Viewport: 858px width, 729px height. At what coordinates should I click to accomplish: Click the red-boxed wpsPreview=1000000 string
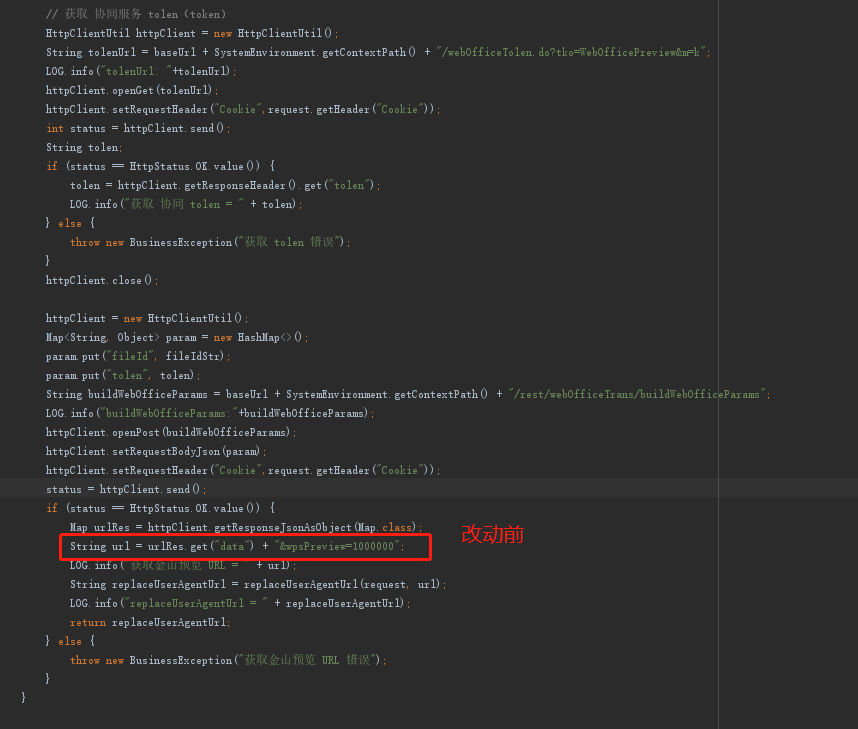339,547
